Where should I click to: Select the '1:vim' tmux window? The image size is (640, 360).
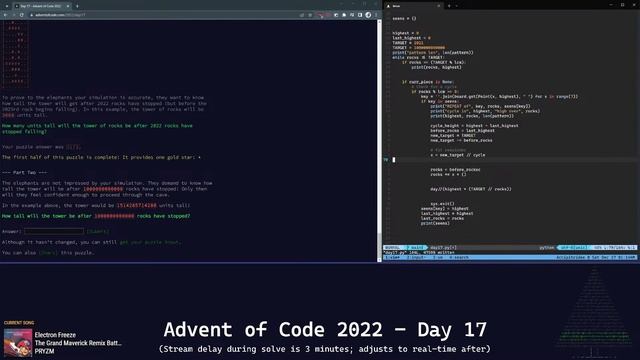tap(393, 258)
